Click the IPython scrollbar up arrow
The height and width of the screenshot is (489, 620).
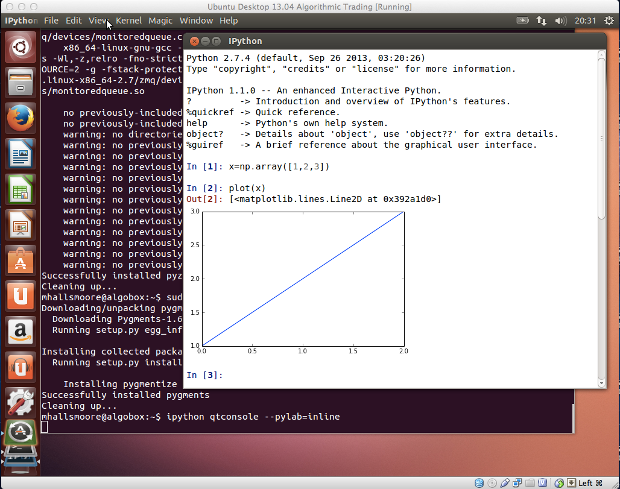tap(601, 53)
